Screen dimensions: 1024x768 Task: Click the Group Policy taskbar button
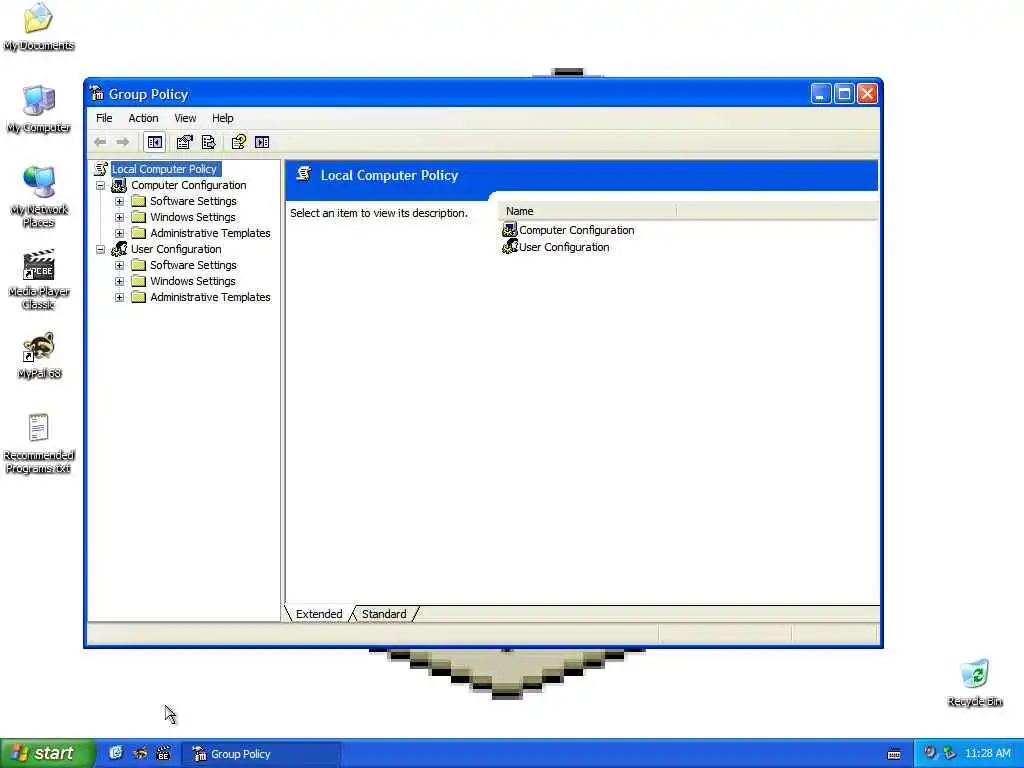click(261, 754)
